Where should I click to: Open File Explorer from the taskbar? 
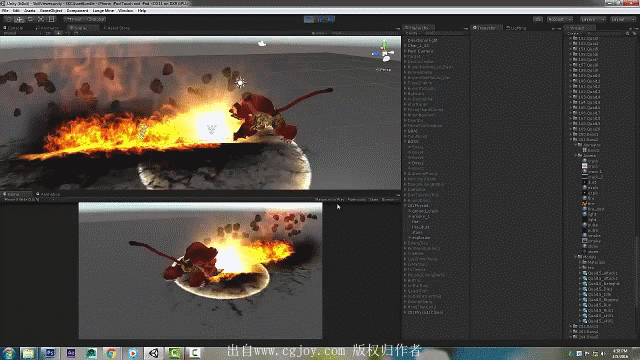28,353
